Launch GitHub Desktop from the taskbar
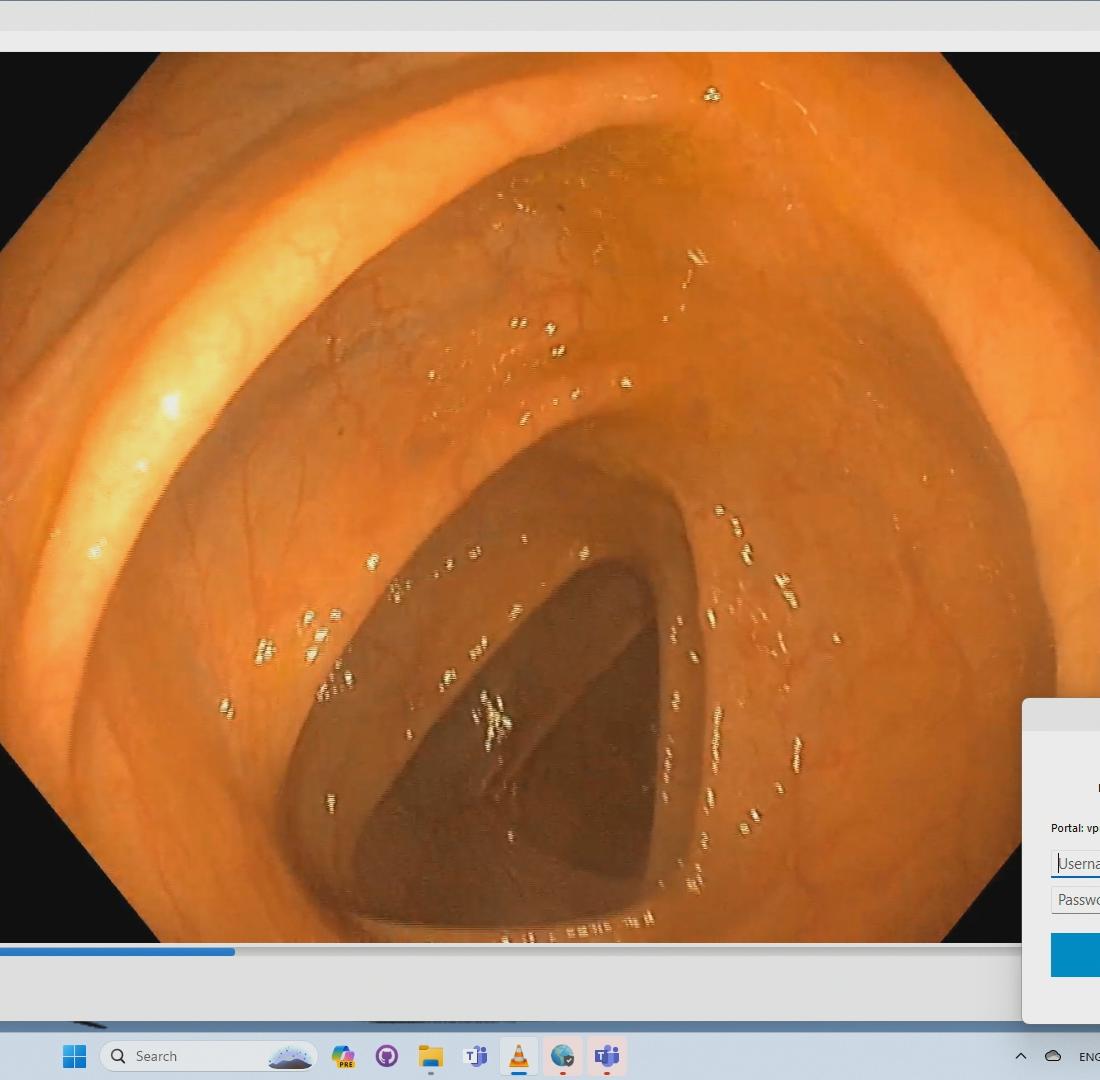Image resolution: width=1100 pixels, height=1080 pixels. [387, 1055]
